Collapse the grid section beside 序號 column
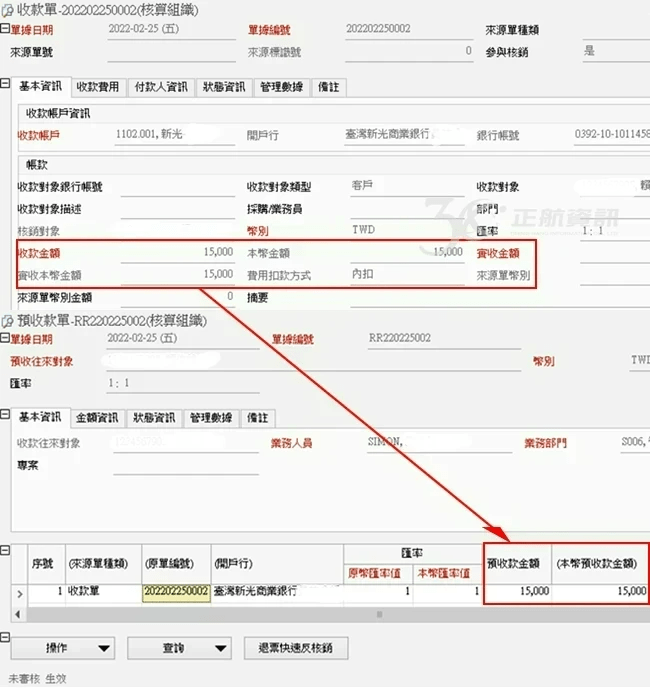 point(5,553)
